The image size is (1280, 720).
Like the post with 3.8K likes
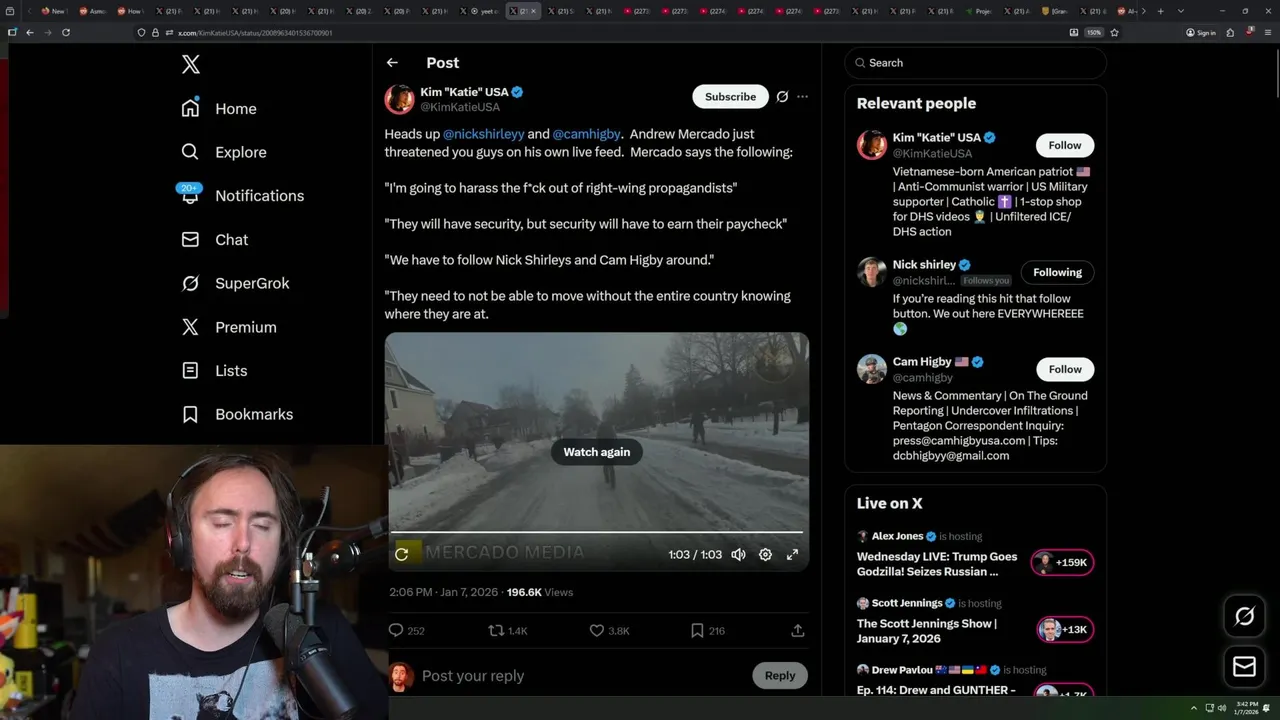click(609, 631)
